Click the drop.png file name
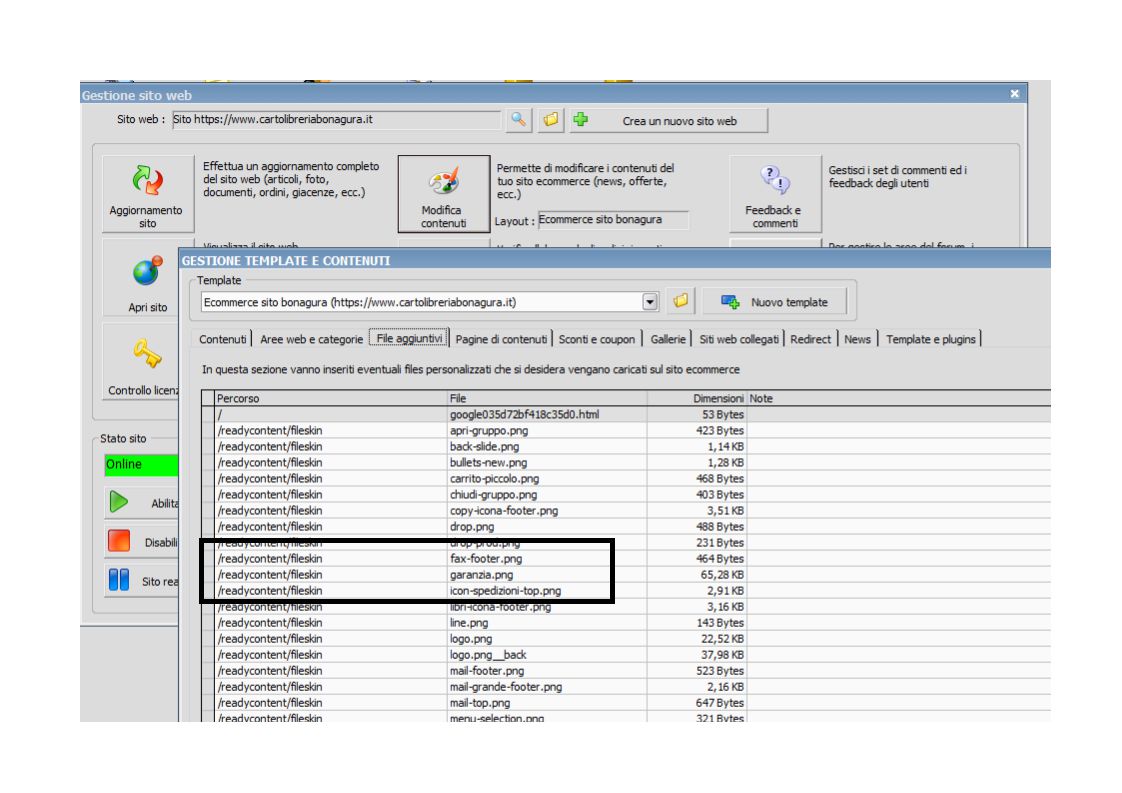1122x793 pixels. 472,527
